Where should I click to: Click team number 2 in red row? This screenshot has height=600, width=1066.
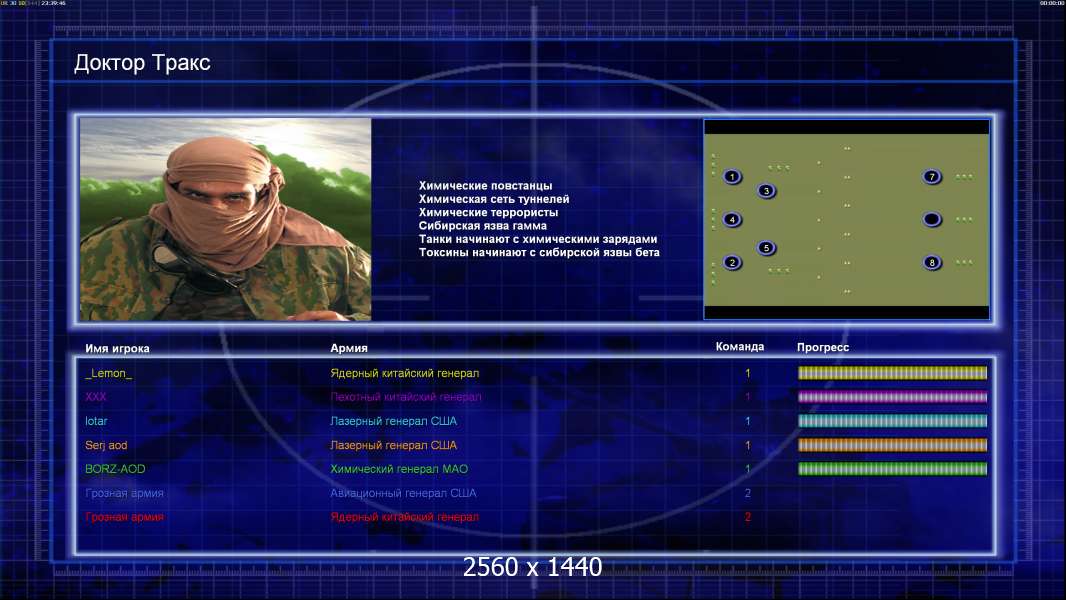tap(748, 517)
